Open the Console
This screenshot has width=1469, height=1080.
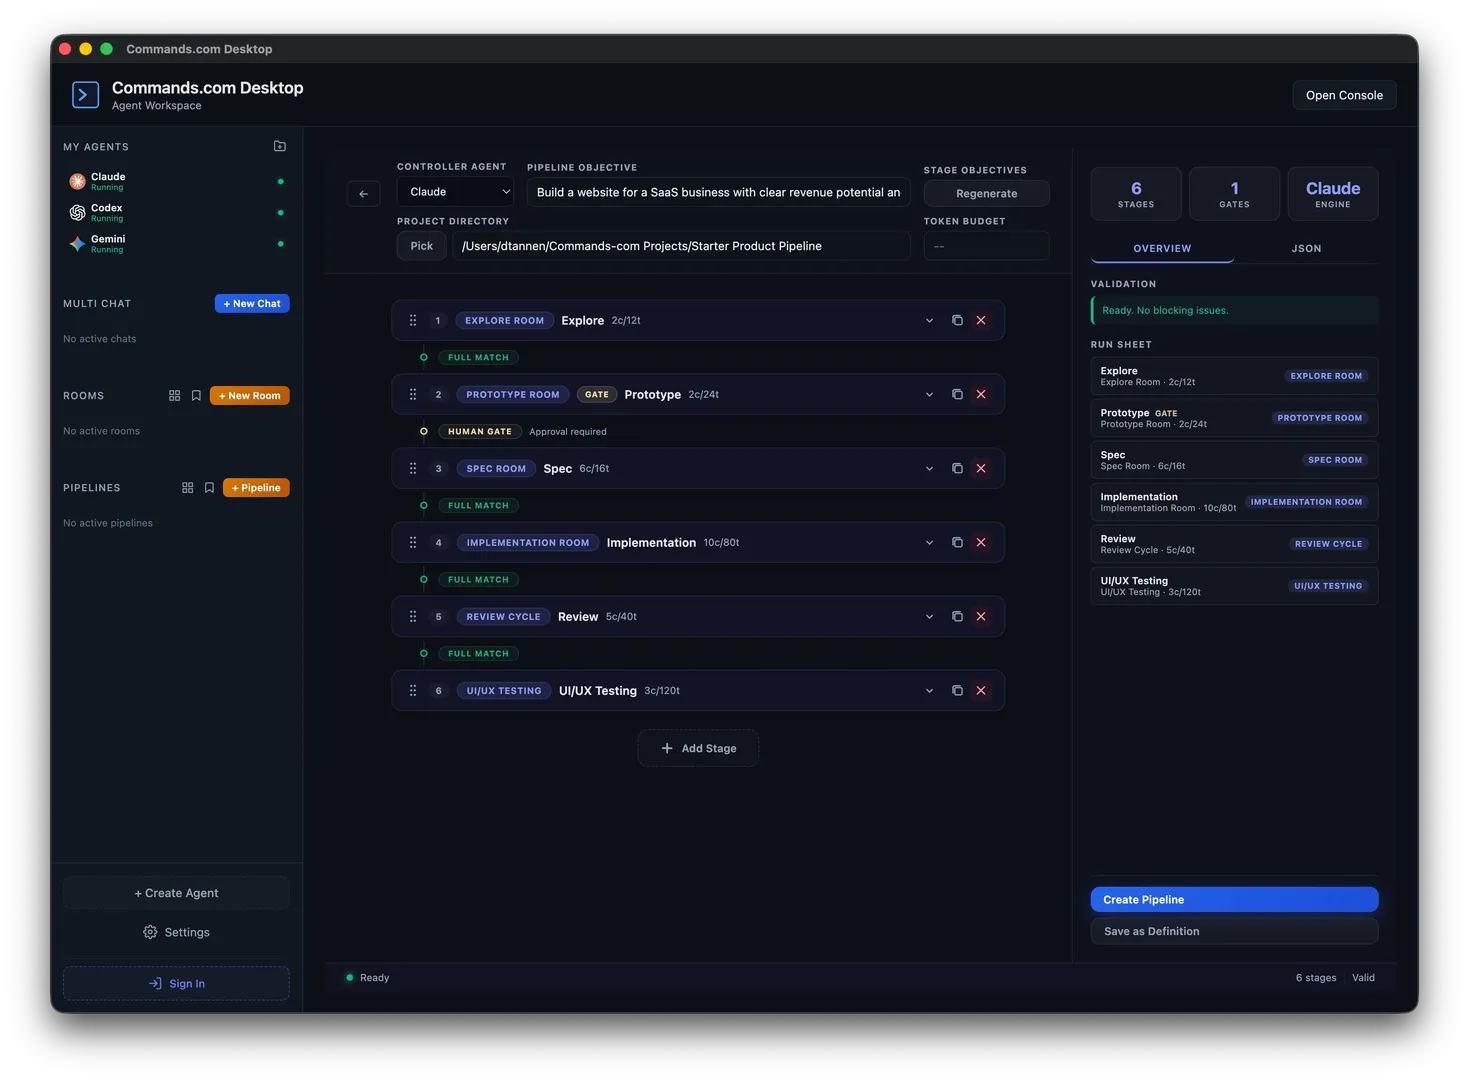[1344, 95]
